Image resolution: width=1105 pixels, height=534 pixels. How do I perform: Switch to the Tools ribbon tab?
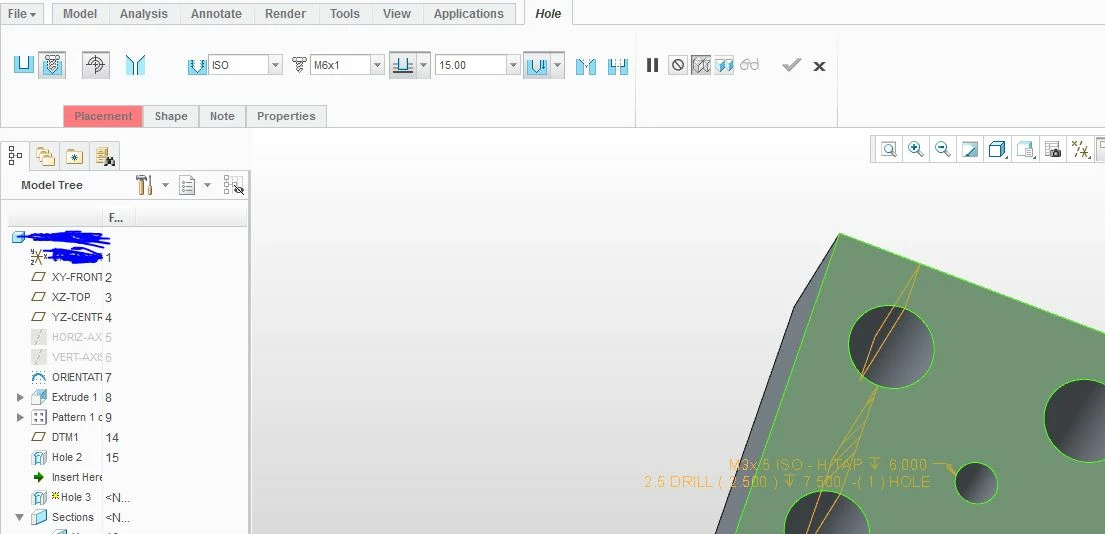pos(345,13)
